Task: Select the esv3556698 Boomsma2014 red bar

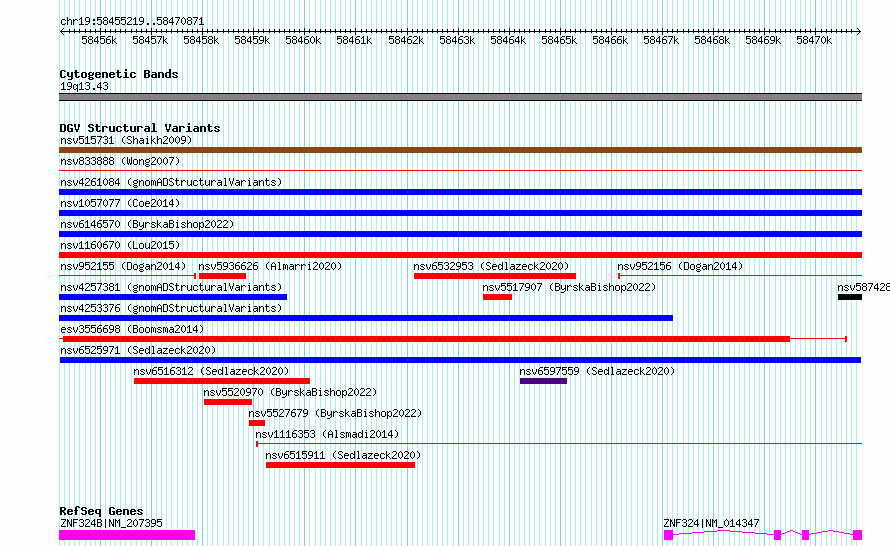Action: click(453, 339)
